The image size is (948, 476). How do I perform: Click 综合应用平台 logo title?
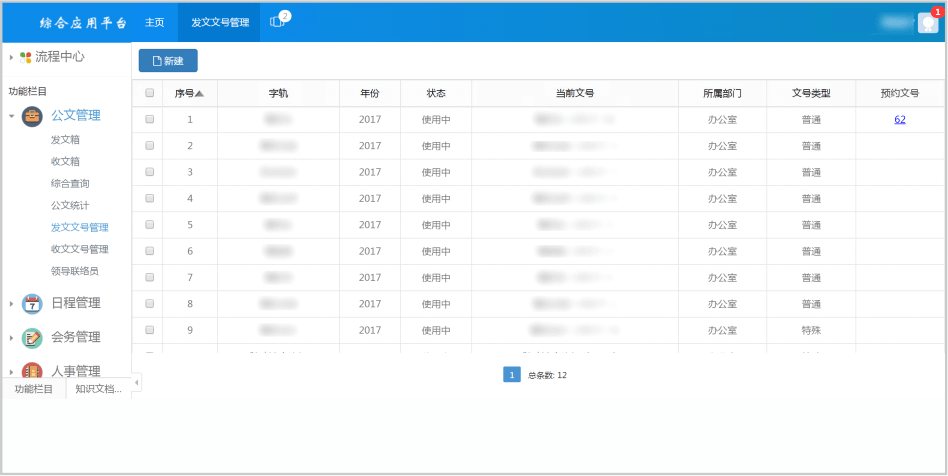click(83, 23)
